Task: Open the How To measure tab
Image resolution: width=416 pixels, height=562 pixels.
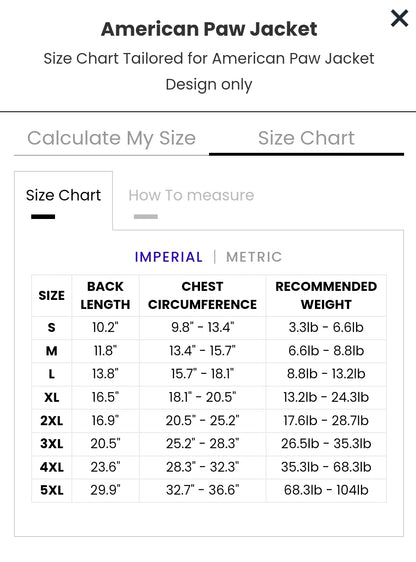Action: pos(191,196)
